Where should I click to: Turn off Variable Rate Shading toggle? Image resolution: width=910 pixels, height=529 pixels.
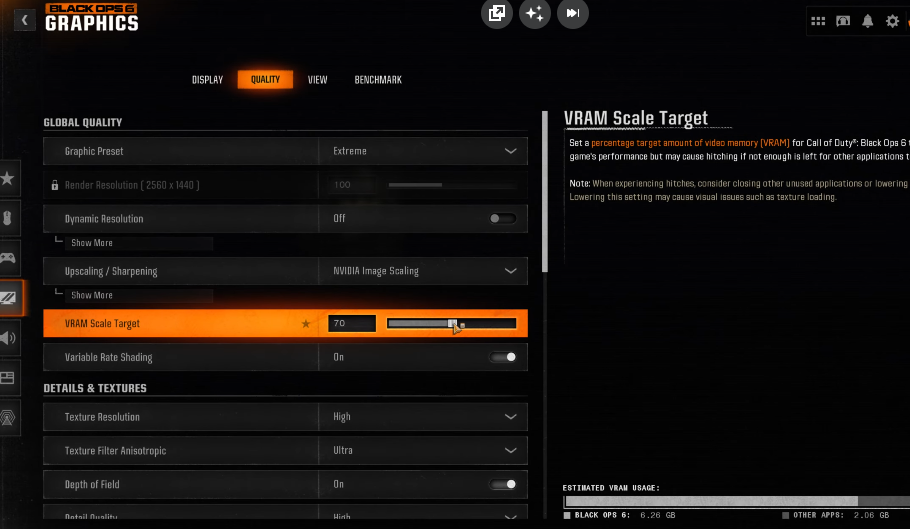tap(503, 357)
